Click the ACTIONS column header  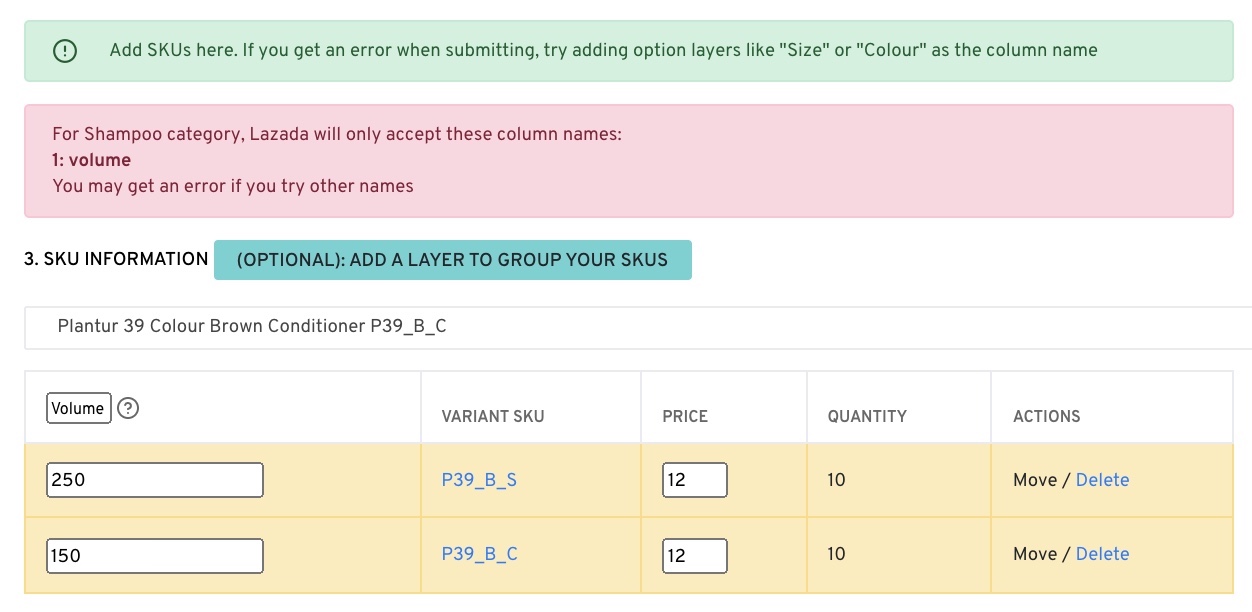pos(1047,416)
